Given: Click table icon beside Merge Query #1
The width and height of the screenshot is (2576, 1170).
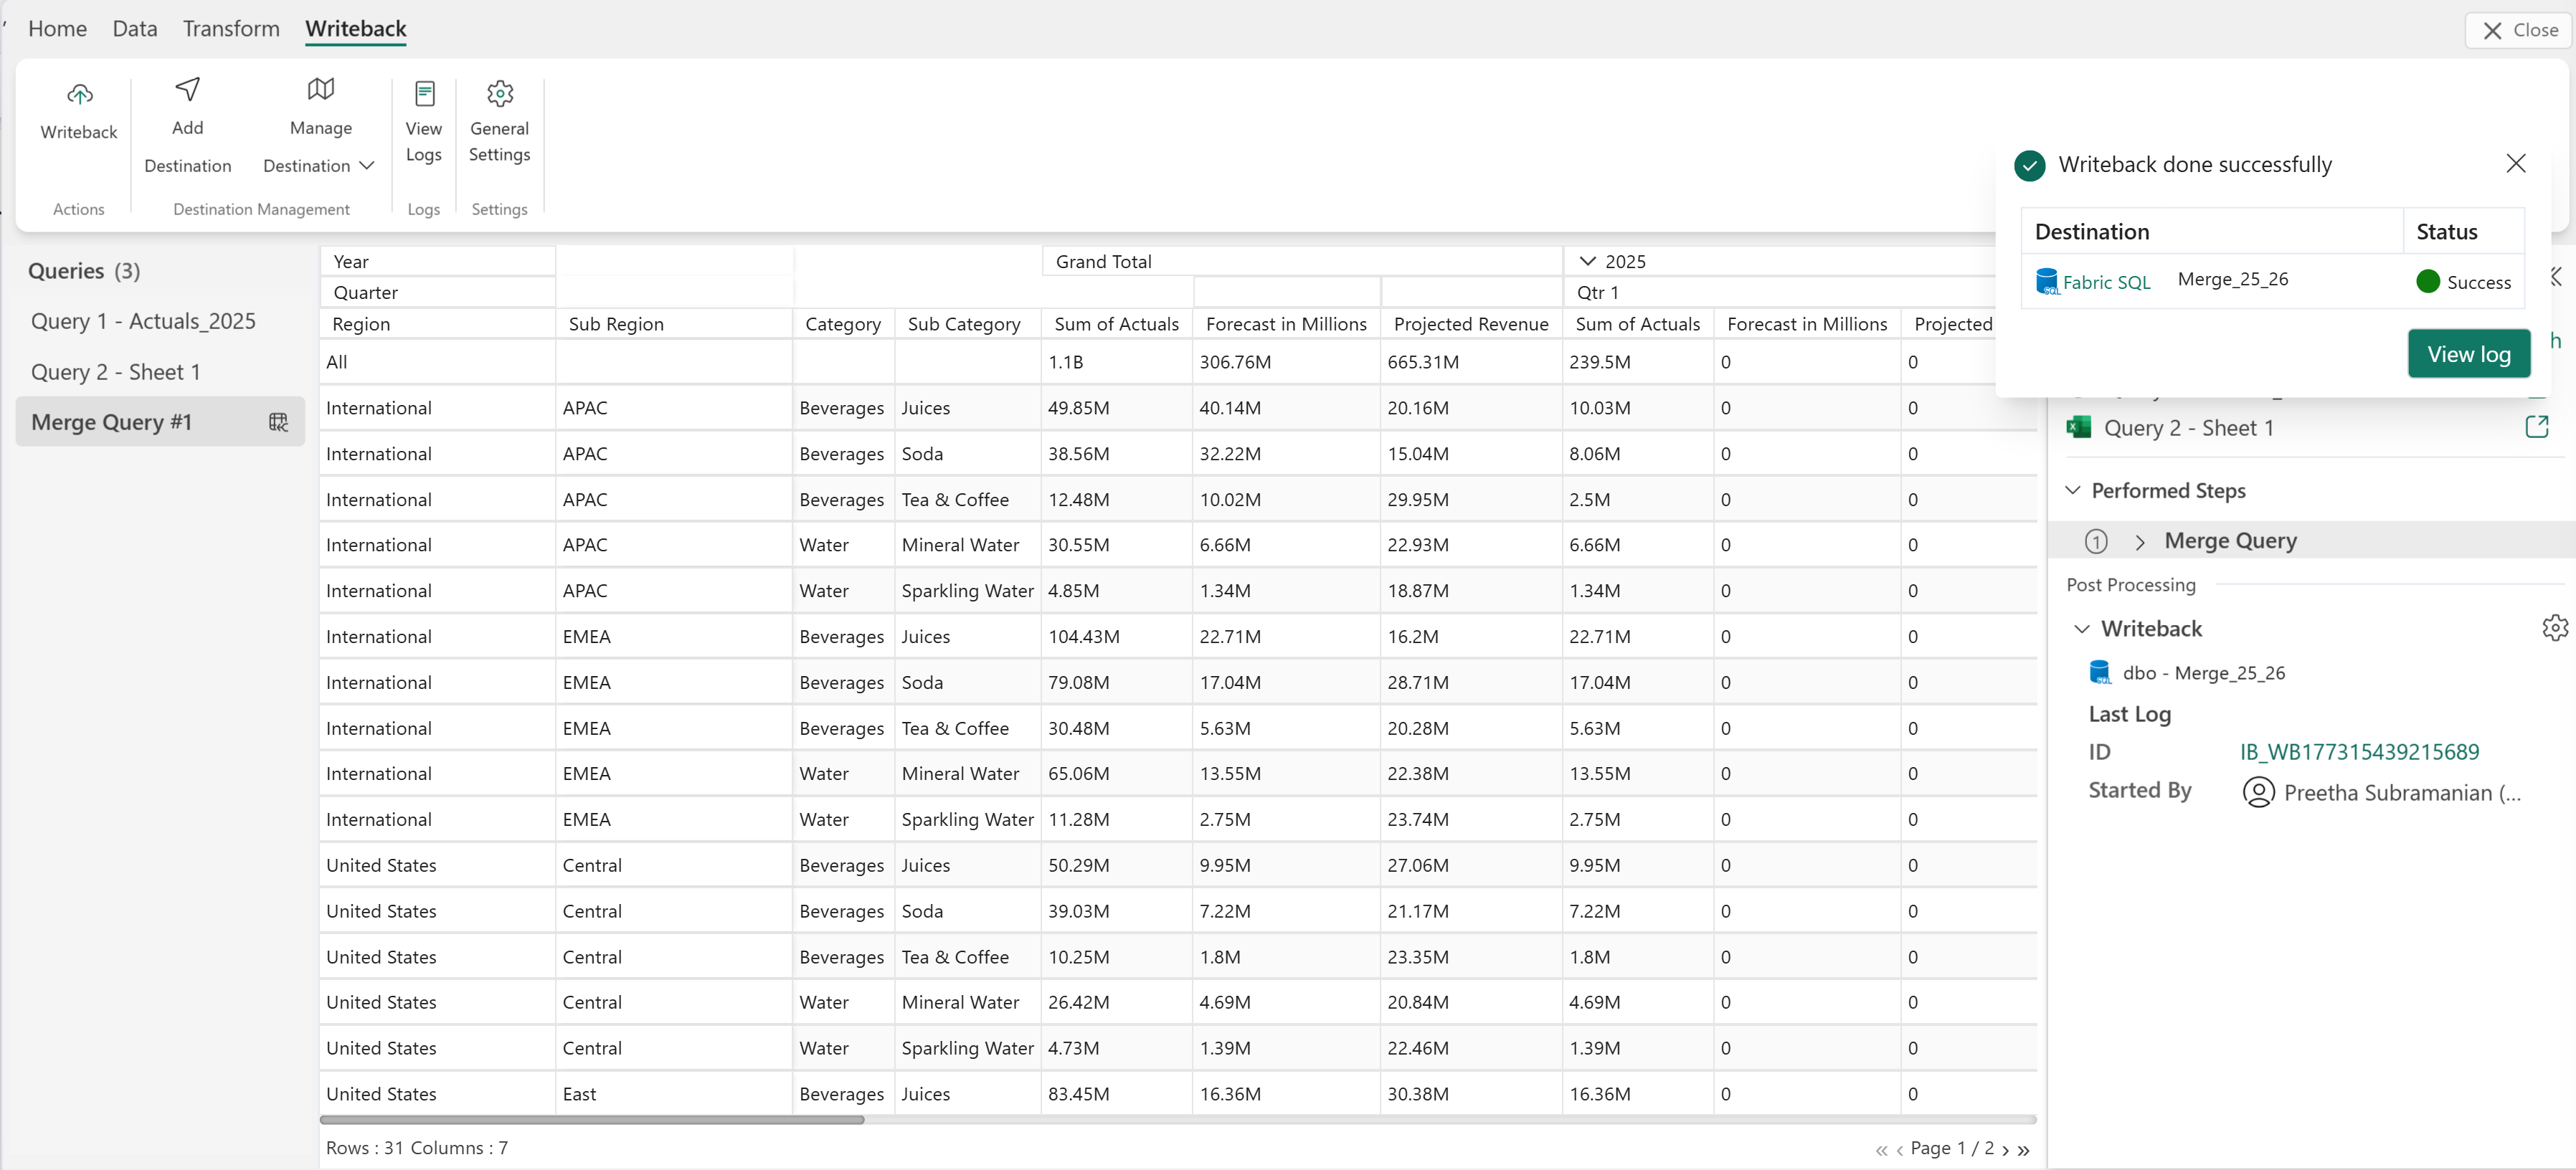Looking at the screenshot, I should (279, 422).
